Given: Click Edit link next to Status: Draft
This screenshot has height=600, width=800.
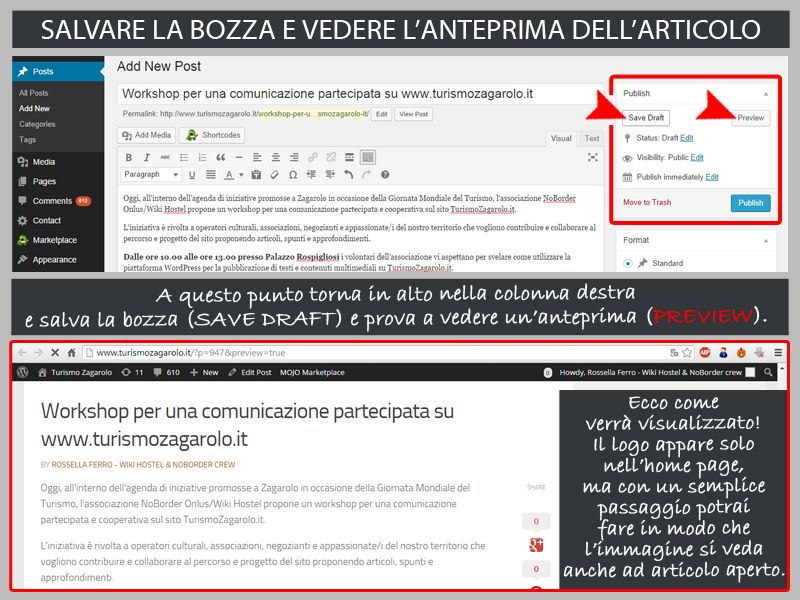Looking at the screenshot, I should click(687, 138).
